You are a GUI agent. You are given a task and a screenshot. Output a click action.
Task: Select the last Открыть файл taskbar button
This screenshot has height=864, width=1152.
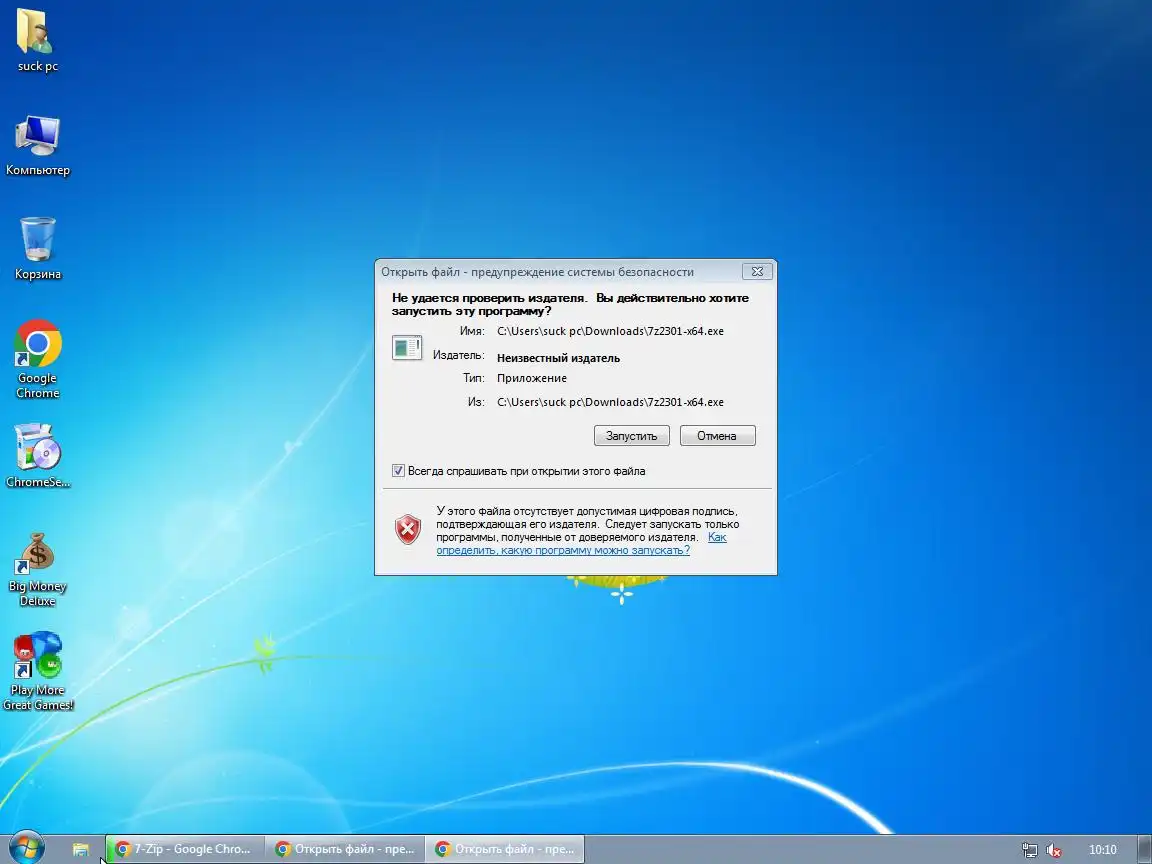[505, 849]
